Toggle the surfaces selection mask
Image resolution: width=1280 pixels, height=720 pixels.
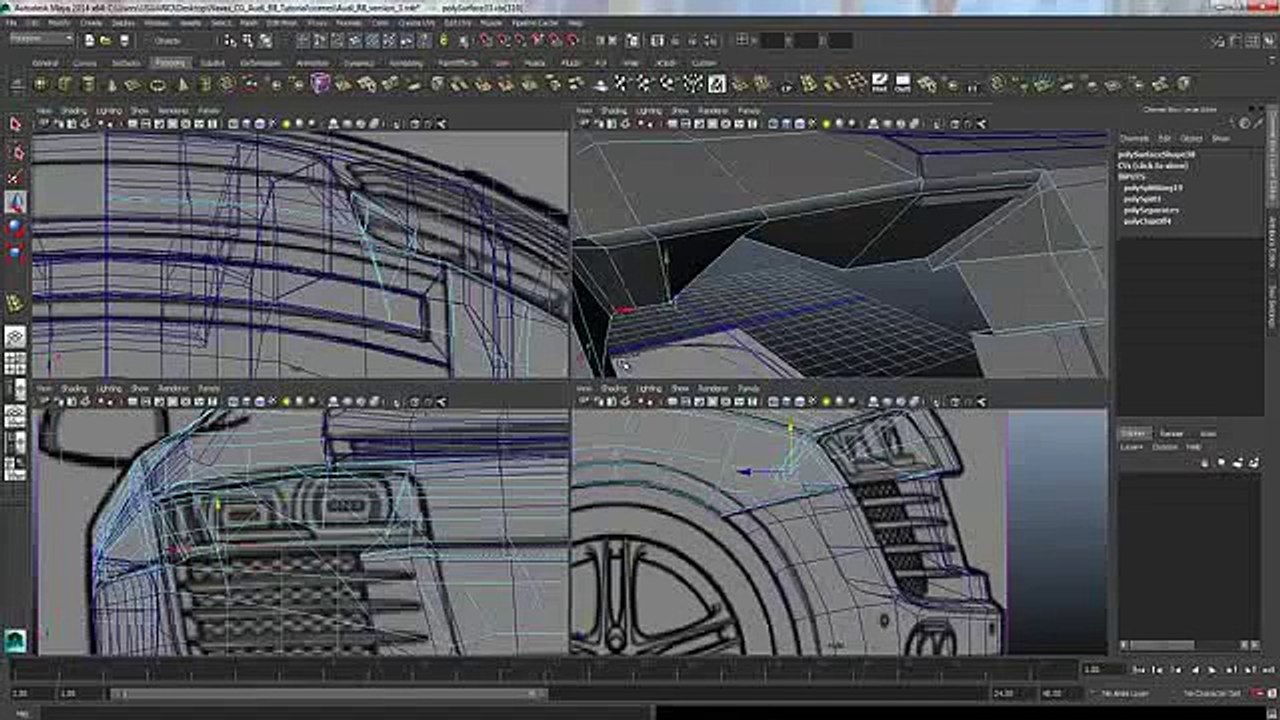[355, 40]
